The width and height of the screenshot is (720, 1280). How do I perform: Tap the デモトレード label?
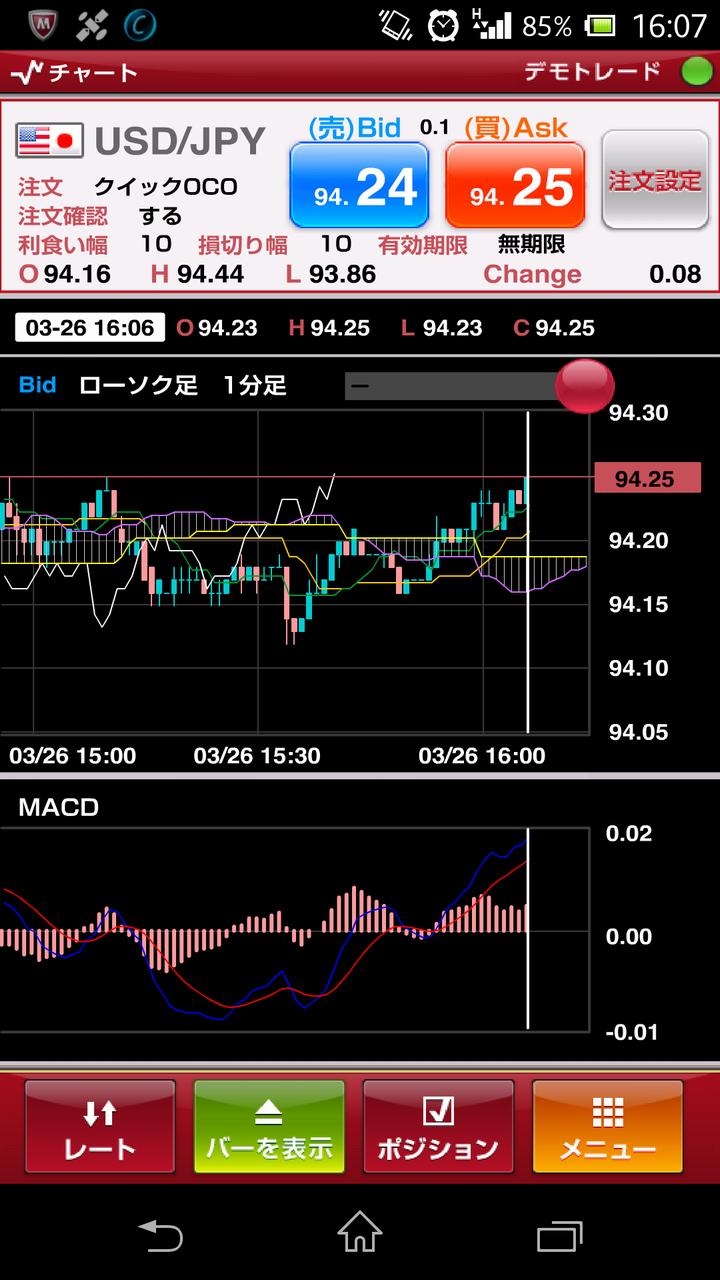tap(593, 72)
